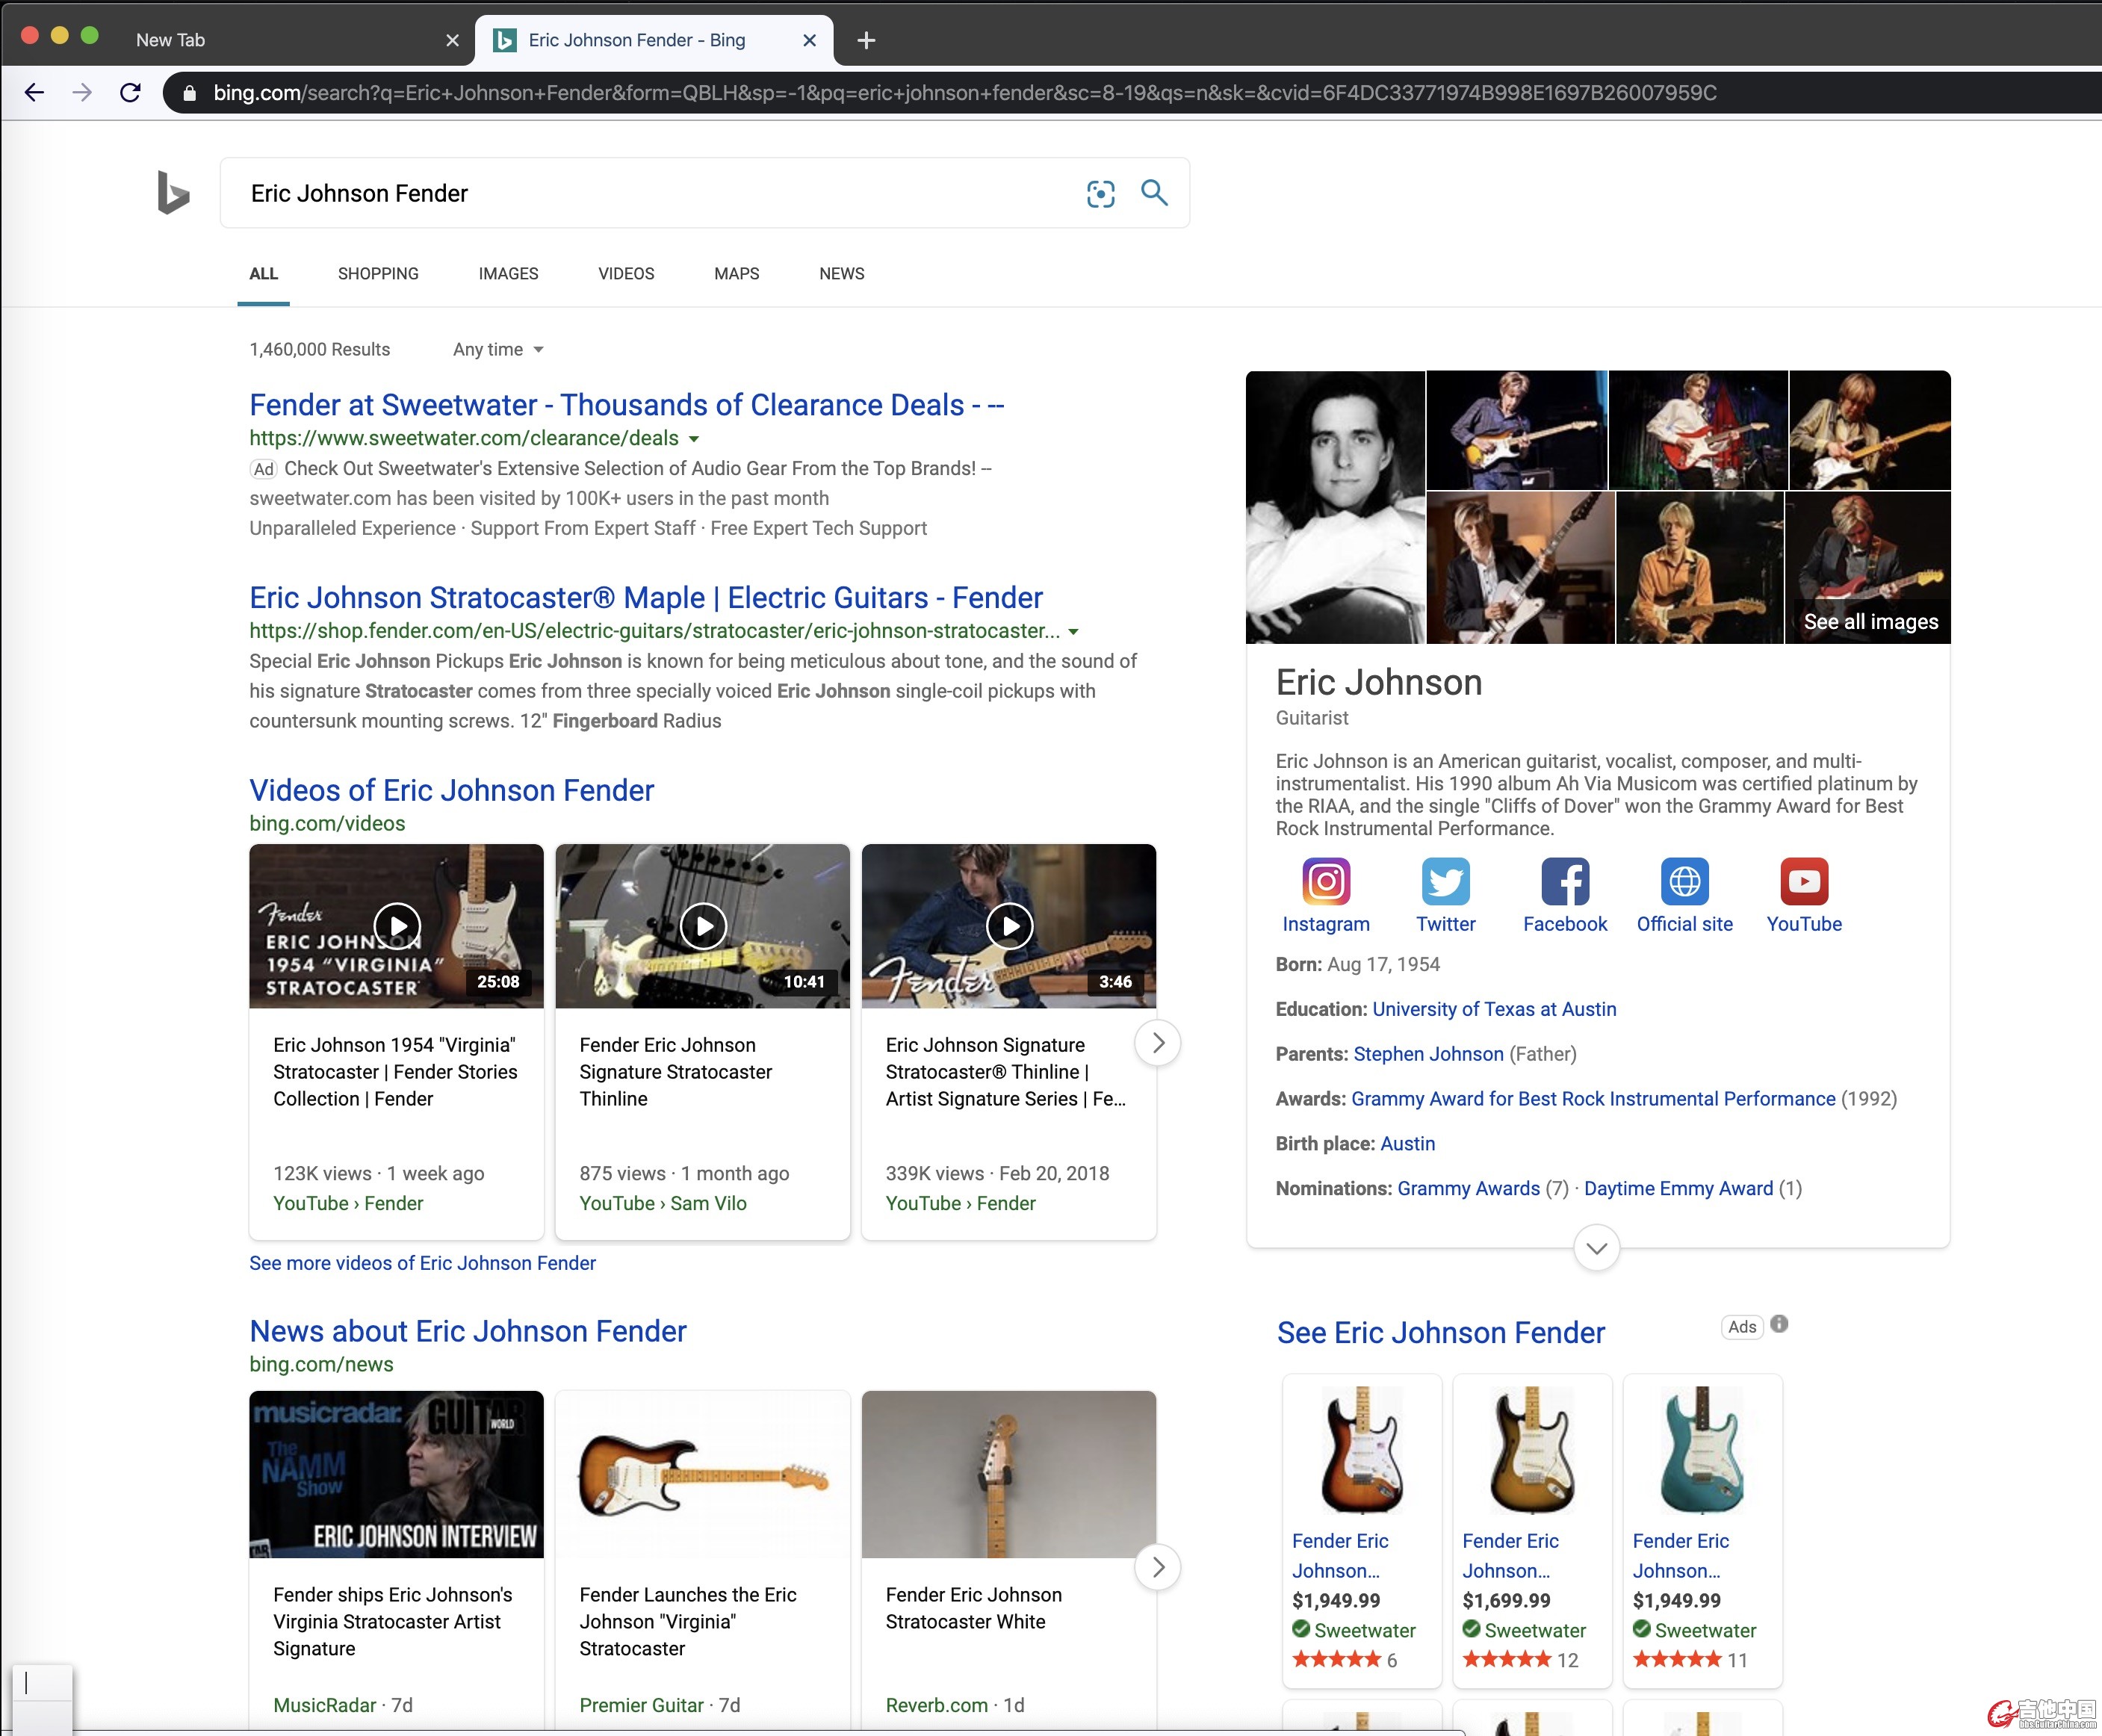
Task: Switch to the IMAGES tab
Action: tap(508, 273)
